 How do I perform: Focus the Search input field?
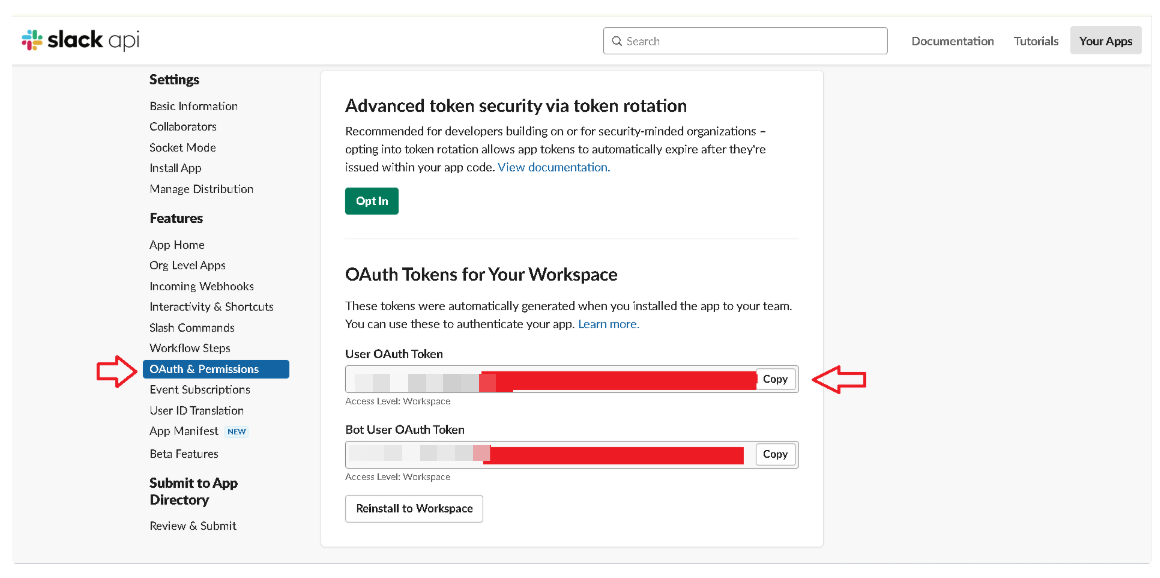coord(750,41)
